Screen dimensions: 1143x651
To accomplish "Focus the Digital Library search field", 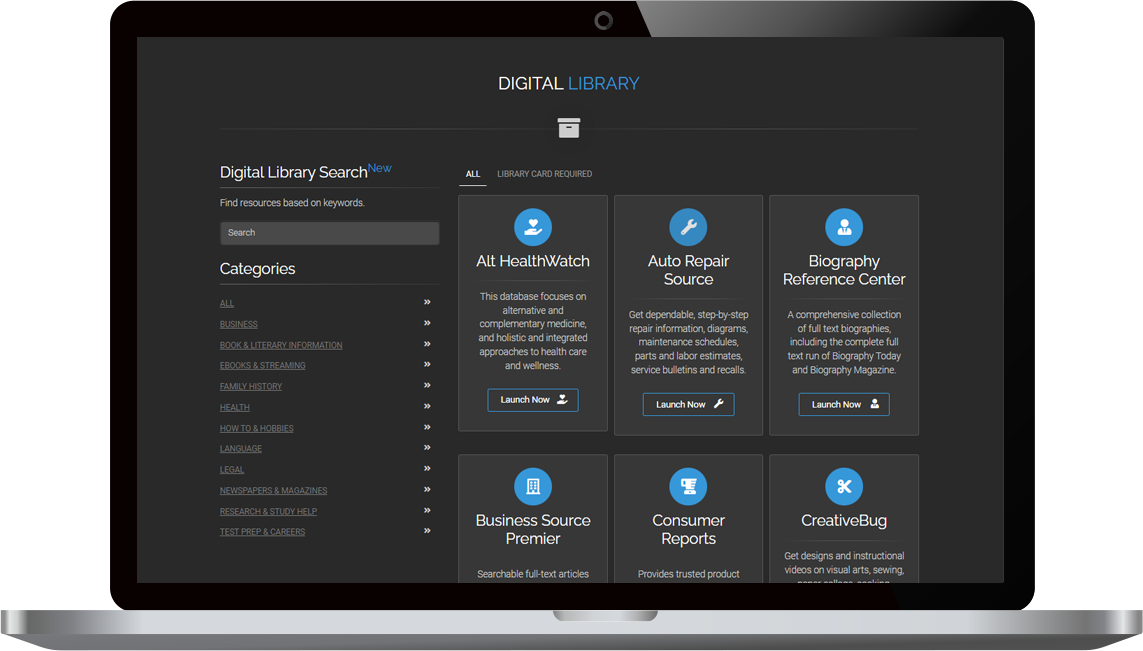I will click(329, 233).
